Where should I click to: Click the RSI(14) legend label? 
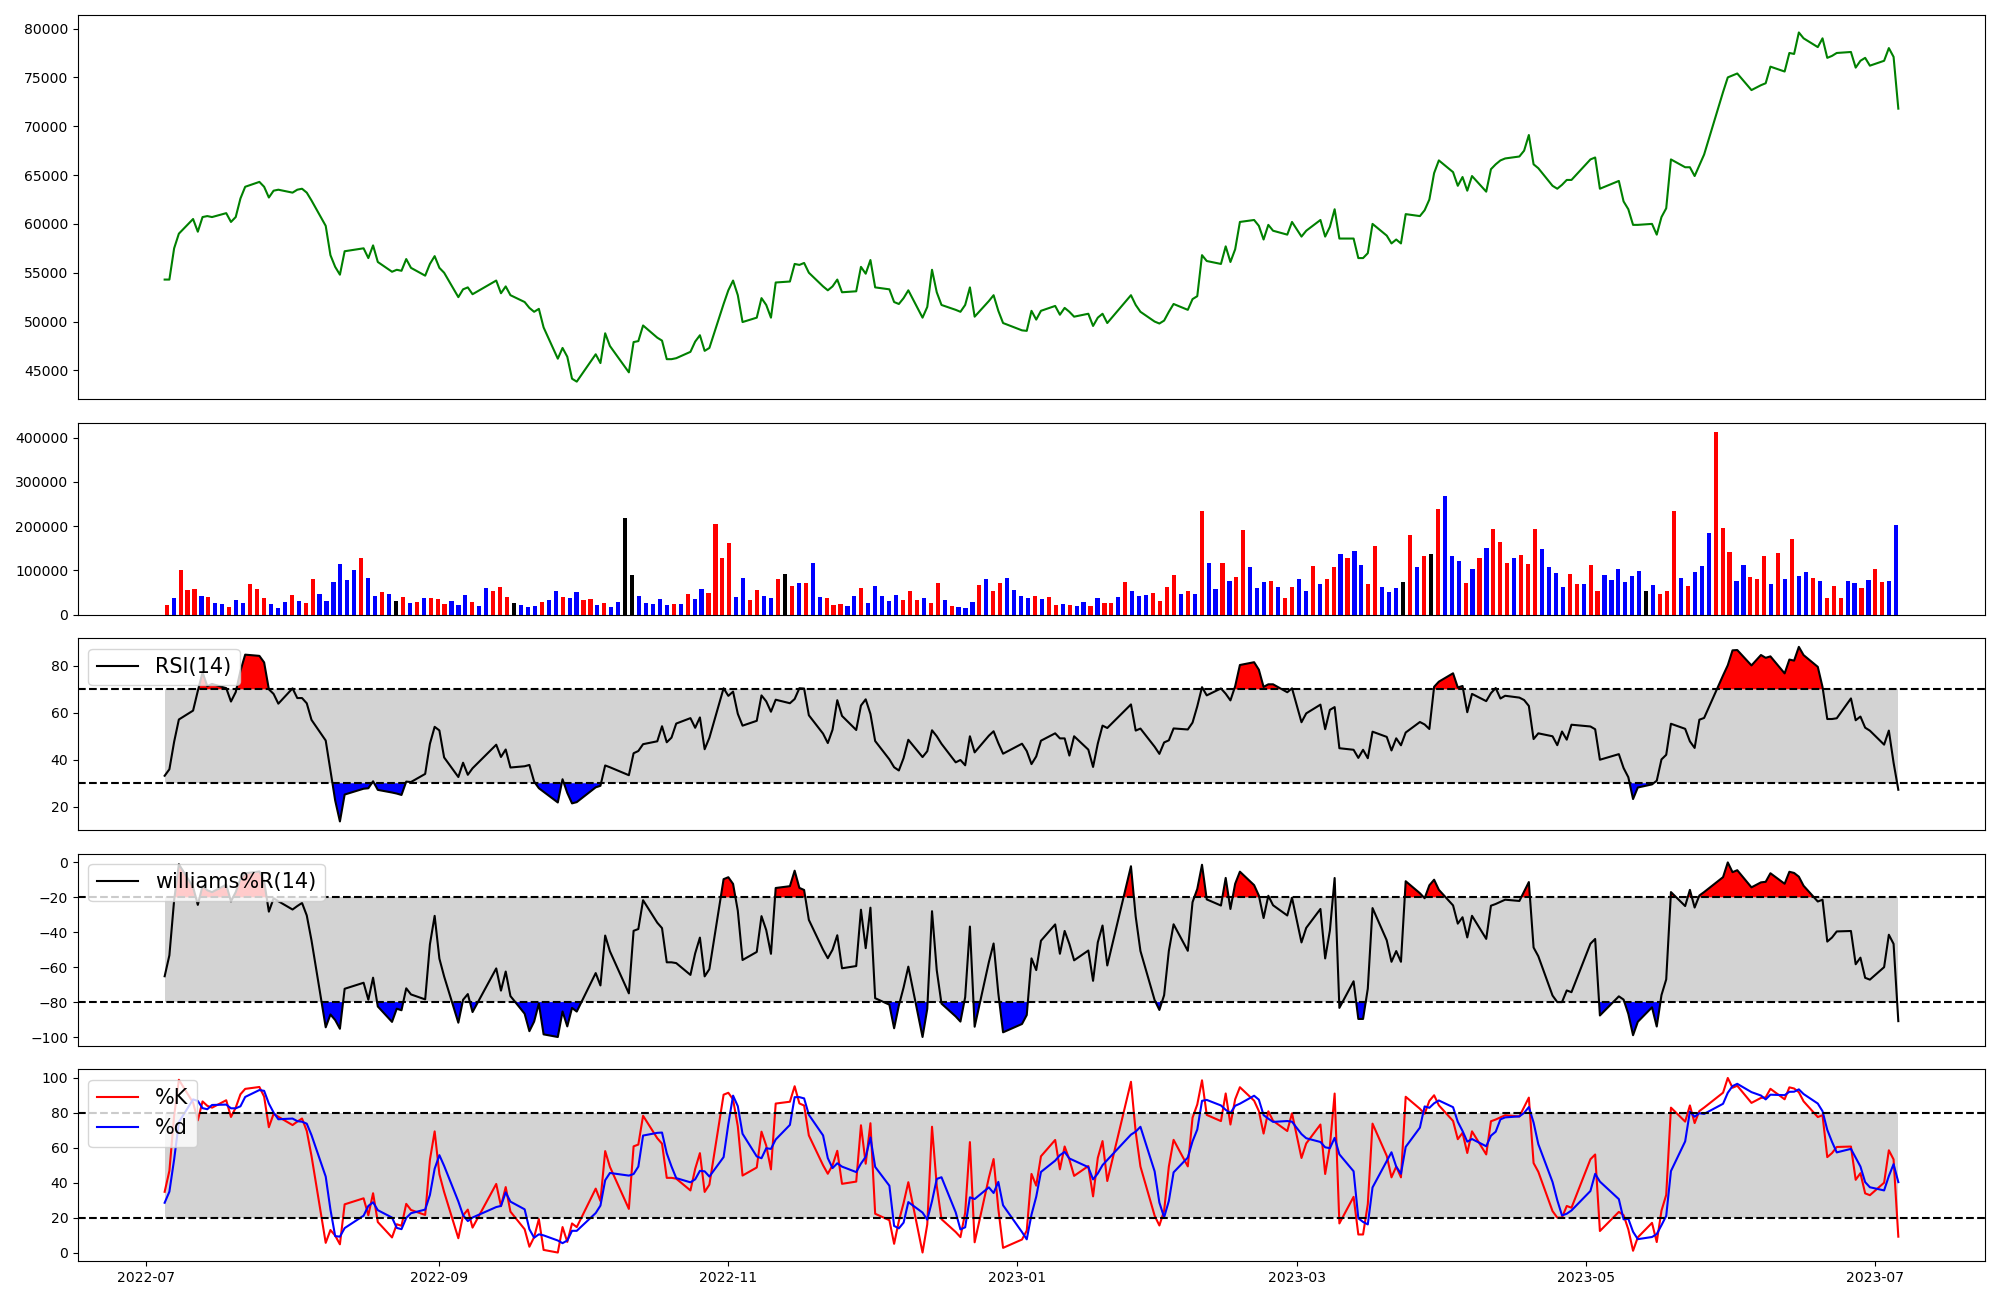(192, 666)
